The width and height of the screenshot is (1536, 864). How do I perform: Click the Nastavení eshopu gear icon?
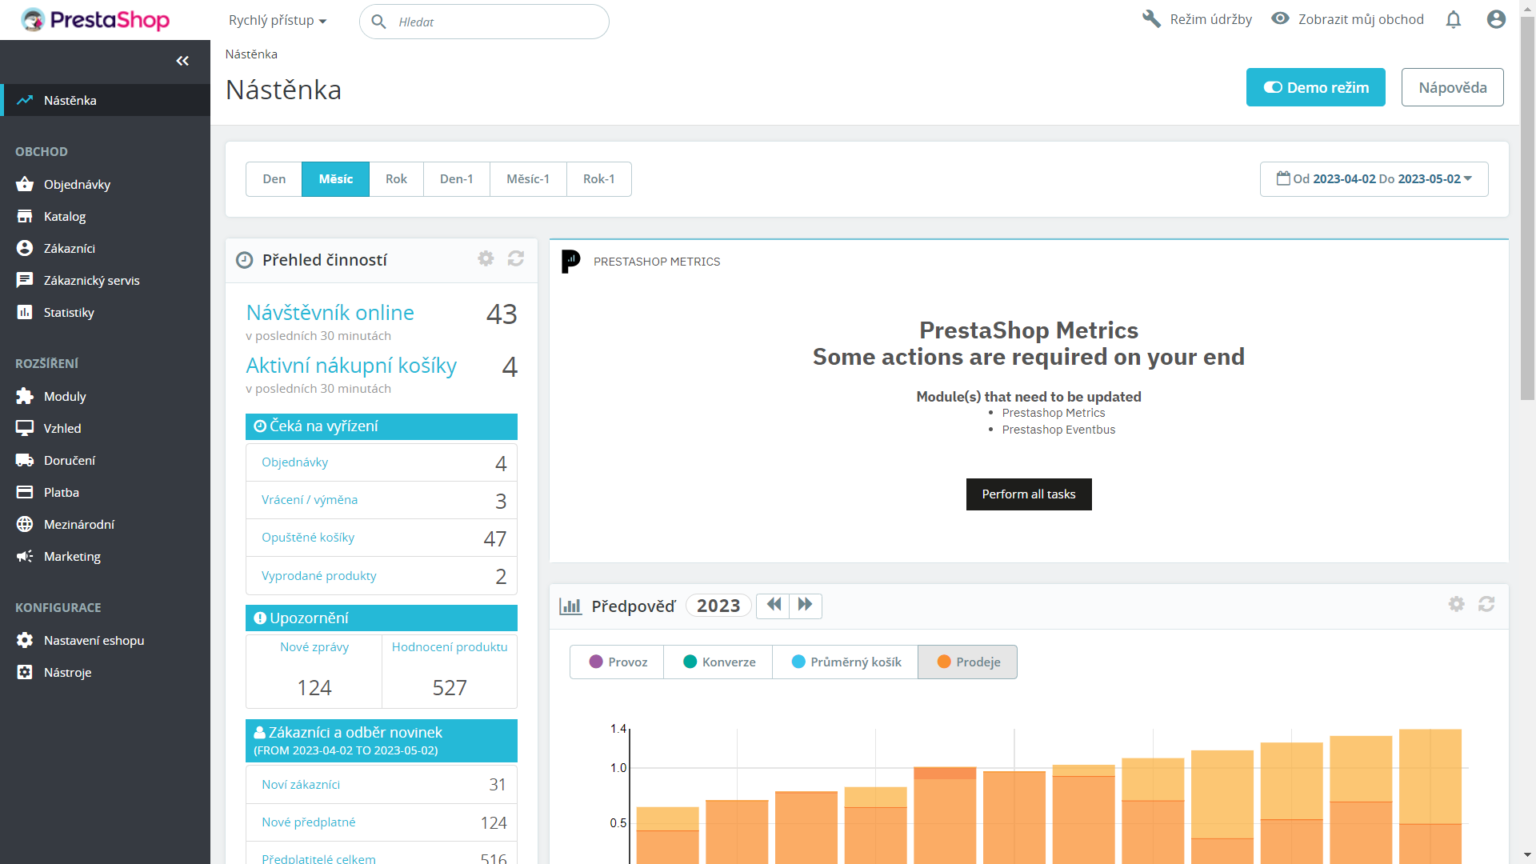click(25, 640)
